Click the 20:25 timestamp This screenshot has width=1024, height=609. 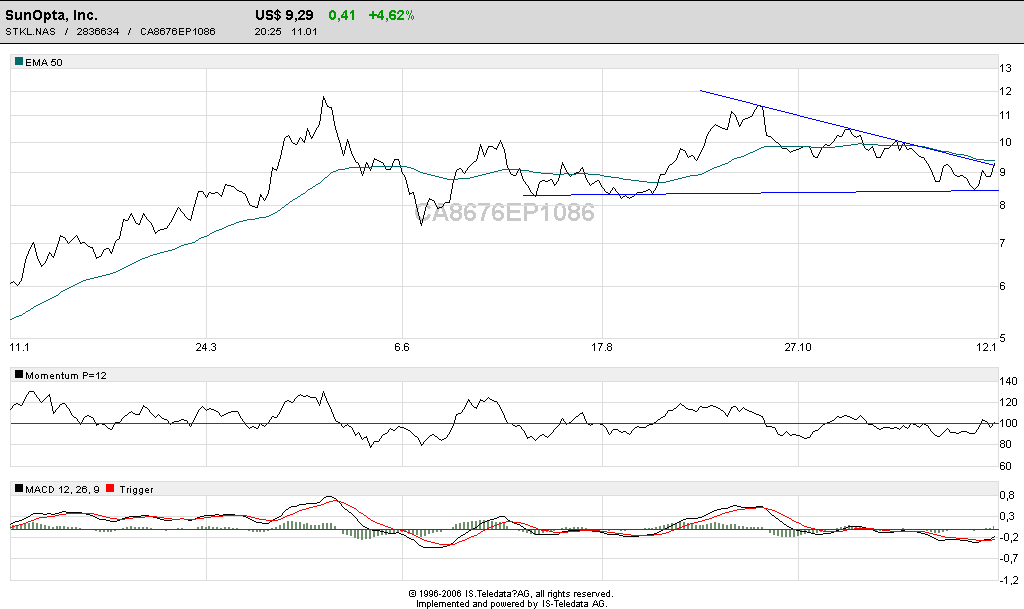[x=268, y=31]
